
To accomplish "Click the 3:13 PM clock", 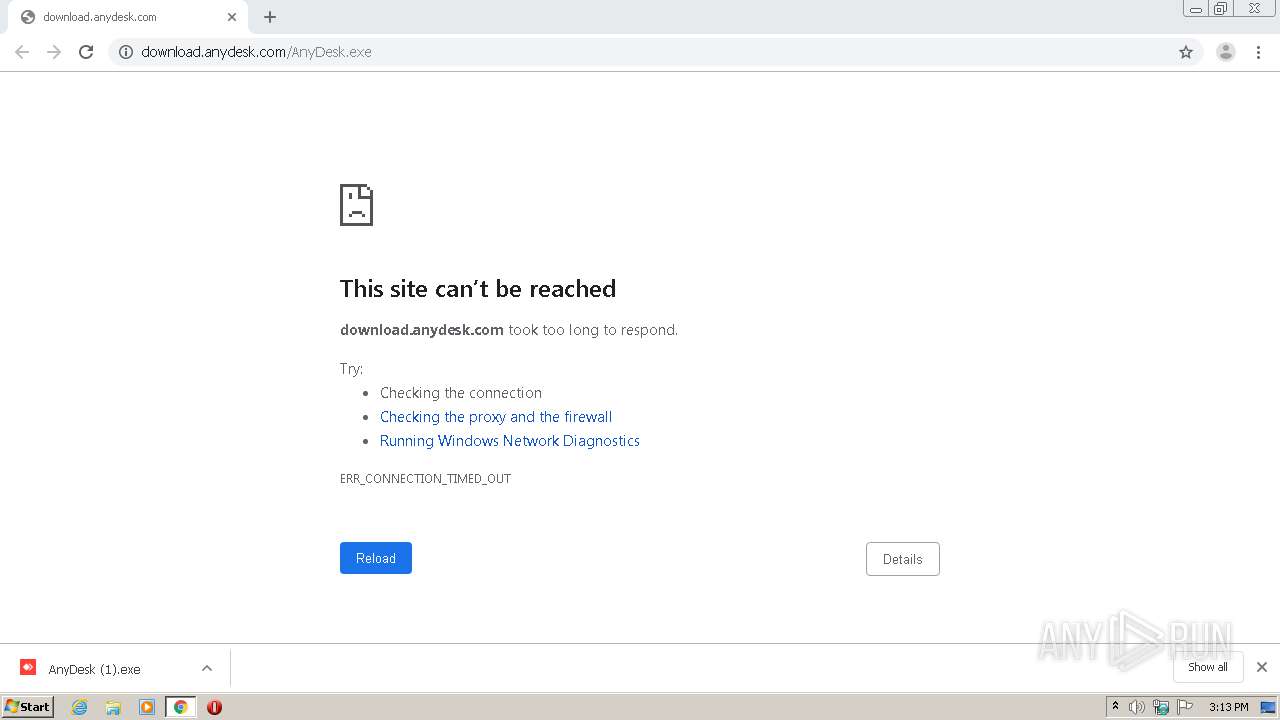I will 1228,707.
